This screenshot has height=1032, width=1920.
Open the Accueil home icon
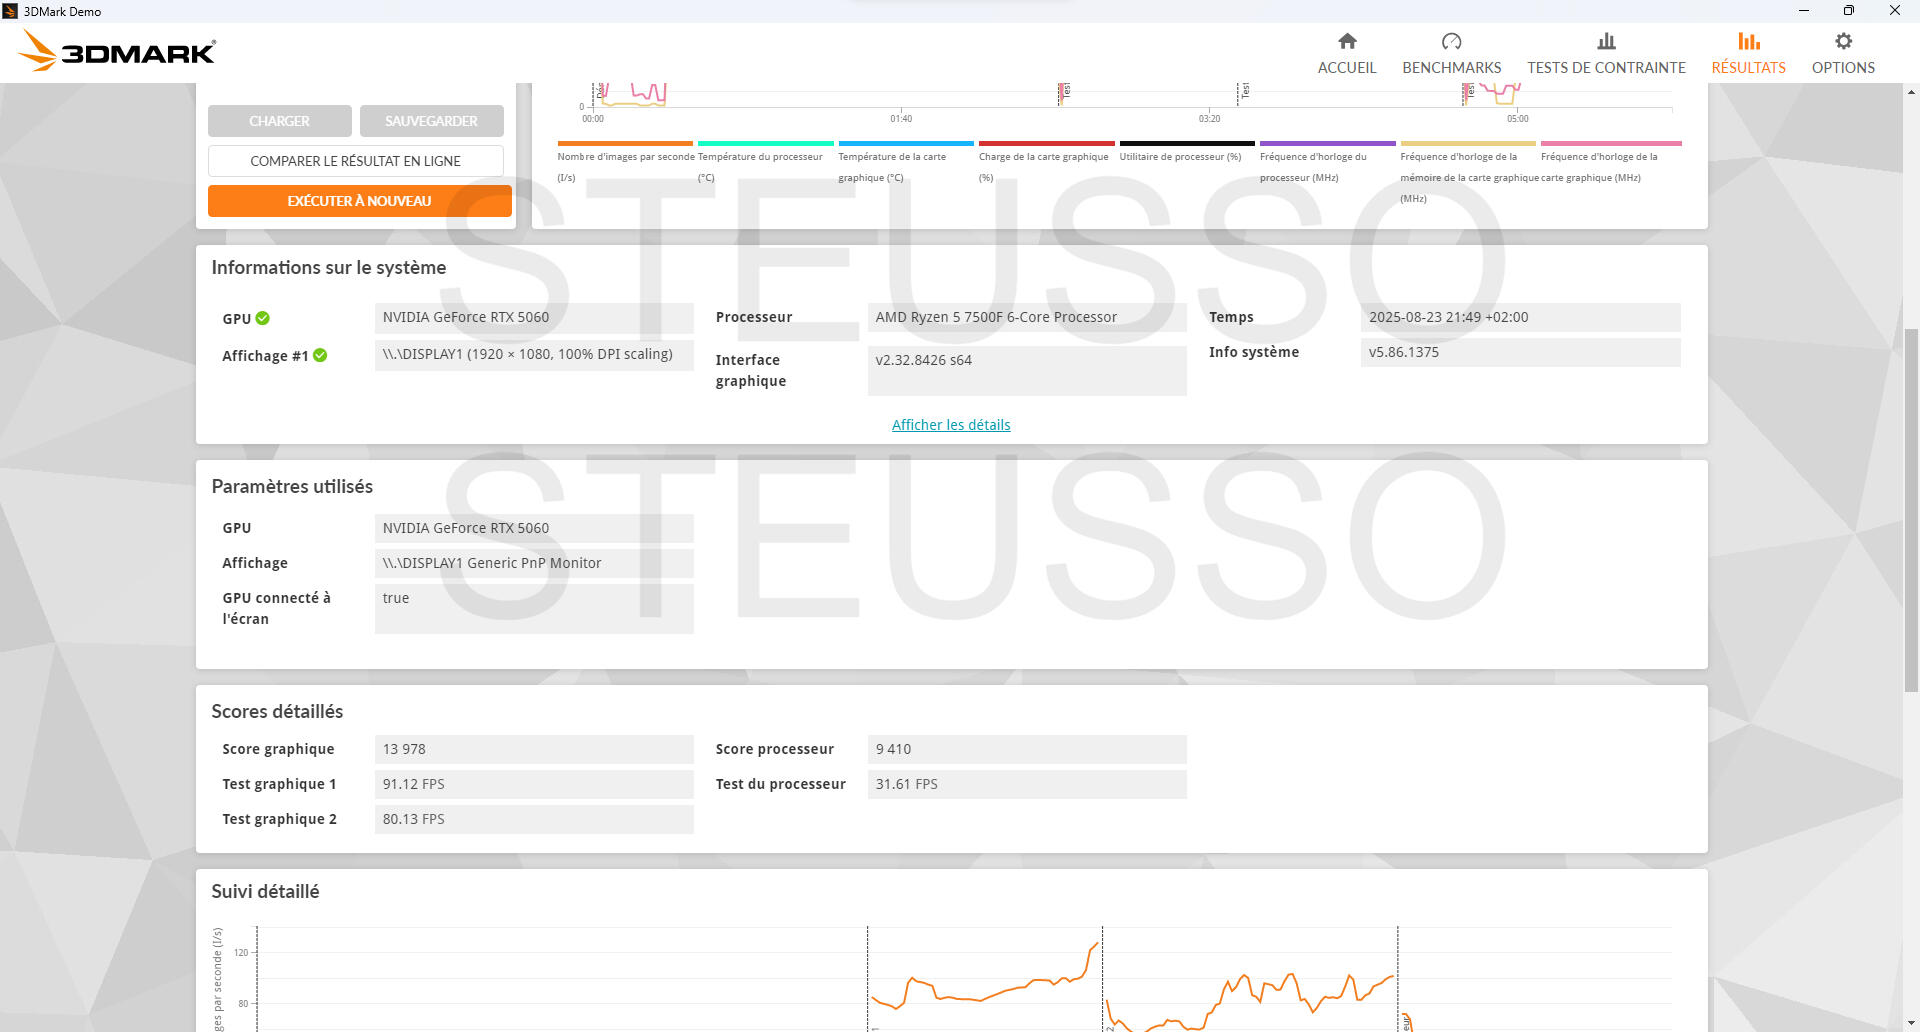1347,42
